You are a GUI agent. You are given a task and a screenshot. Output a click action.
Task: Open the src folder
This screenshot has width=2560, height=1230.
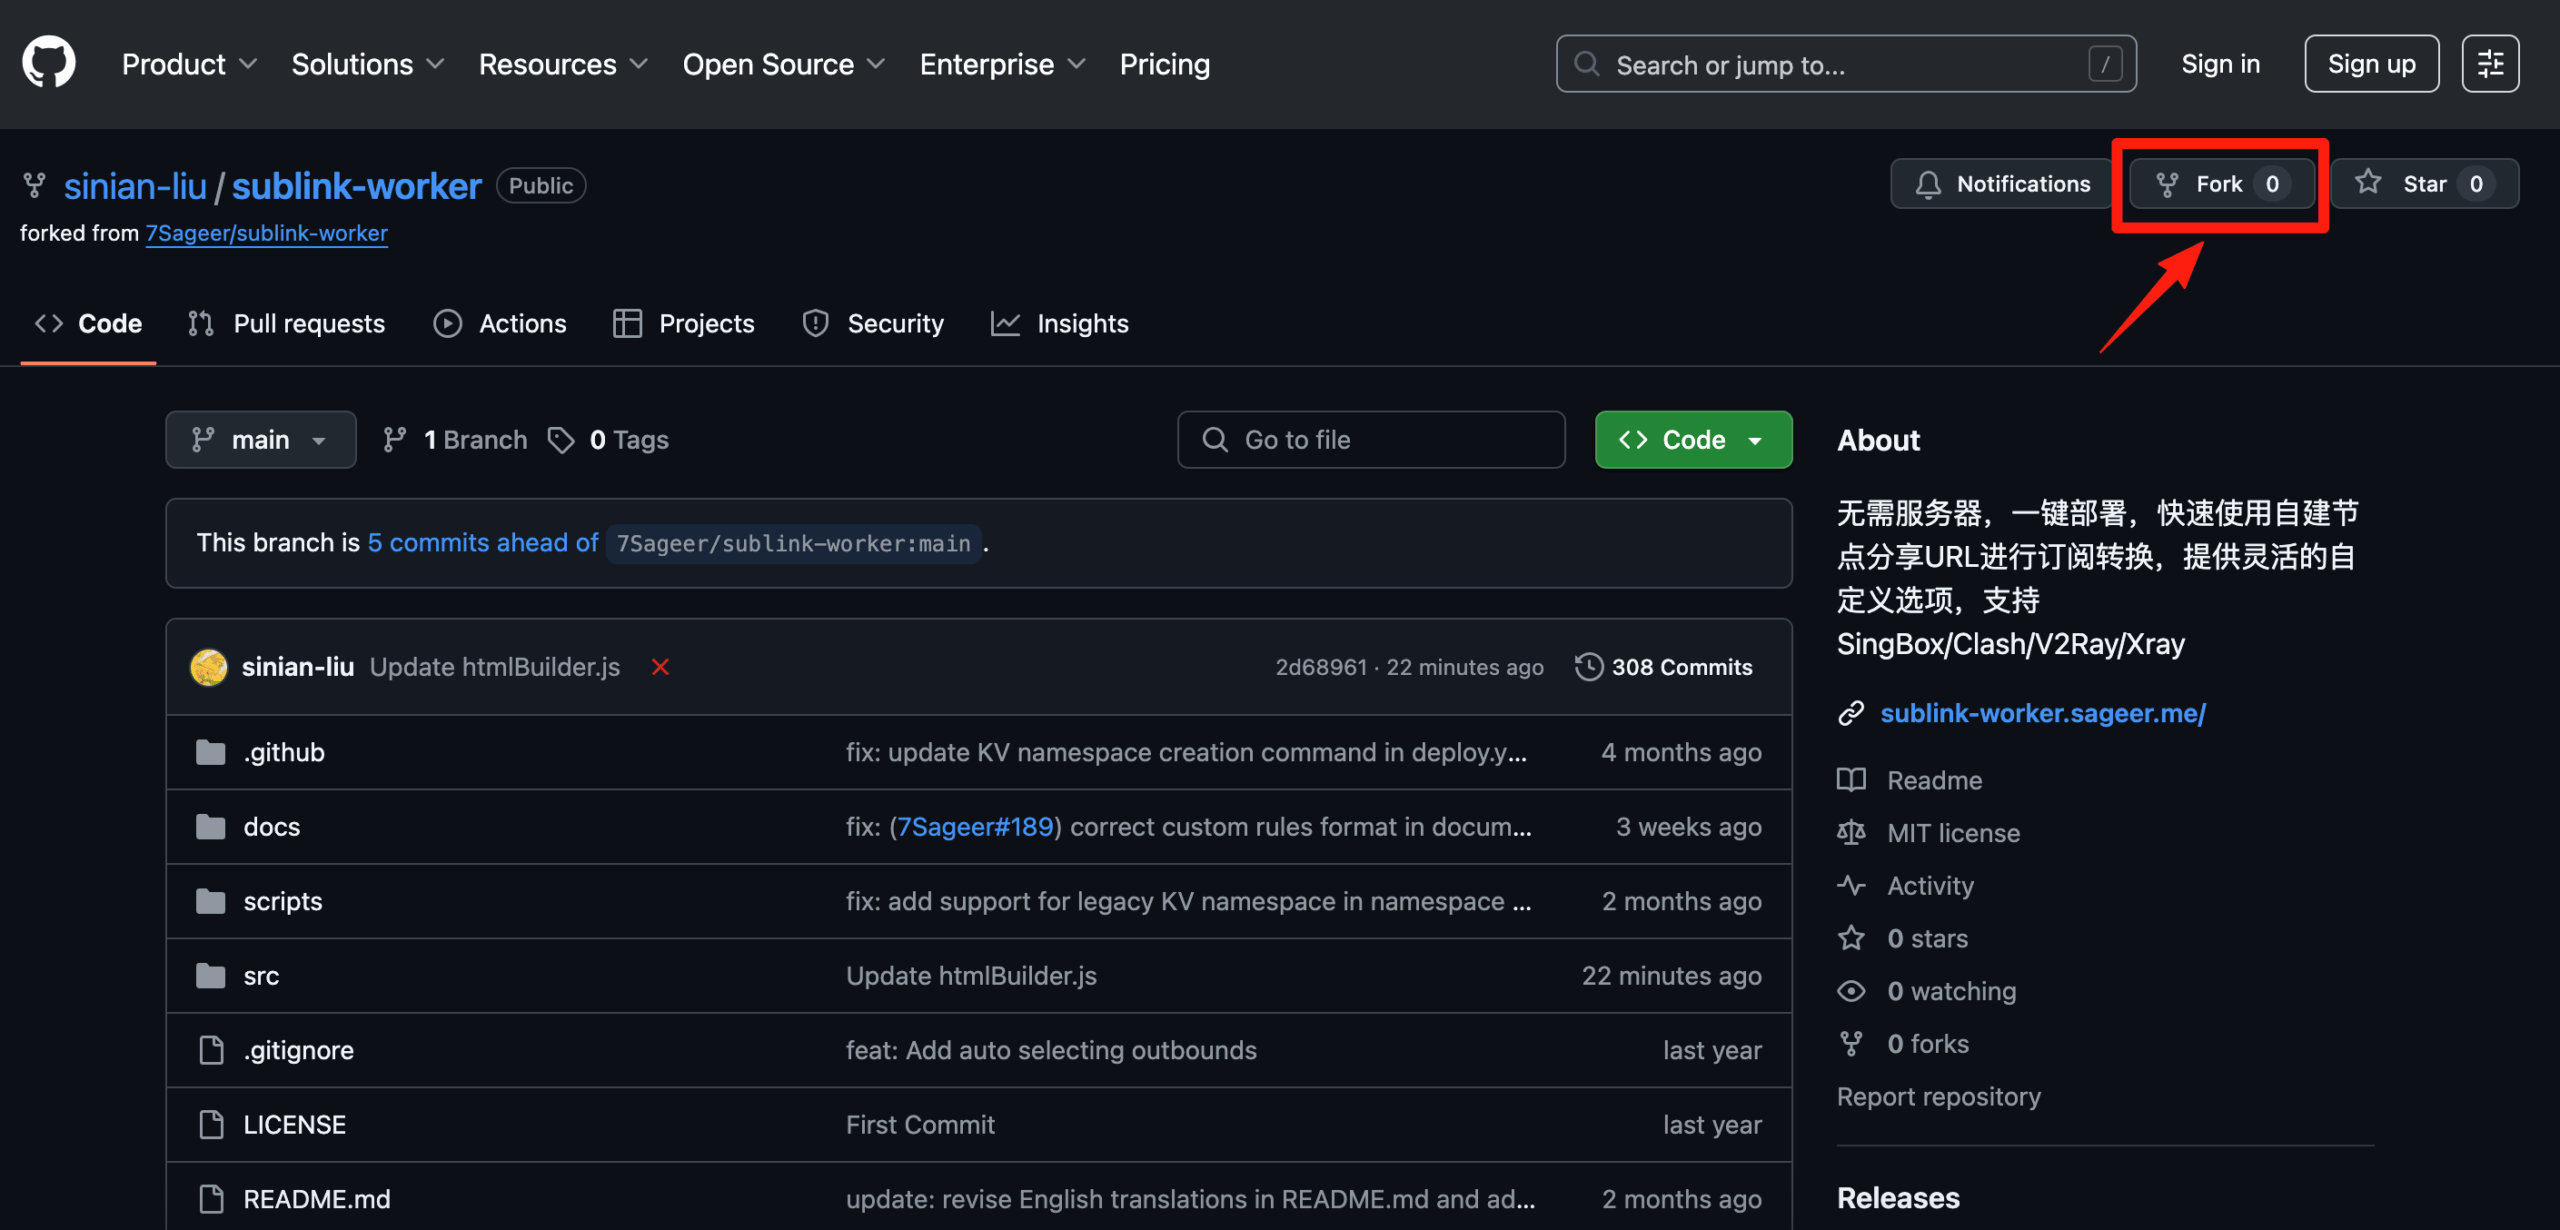261,976
